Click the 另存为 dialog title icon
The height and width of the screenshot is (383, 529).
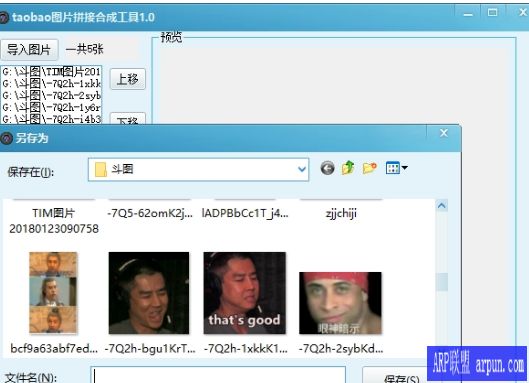coord(6,138)
